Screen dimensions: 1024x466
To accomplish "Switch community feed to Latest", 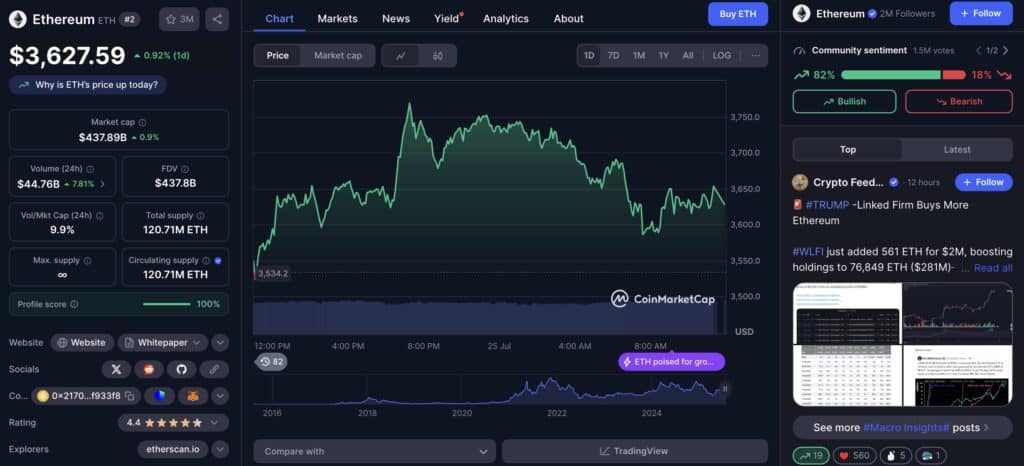I will [x=957, y=149].
